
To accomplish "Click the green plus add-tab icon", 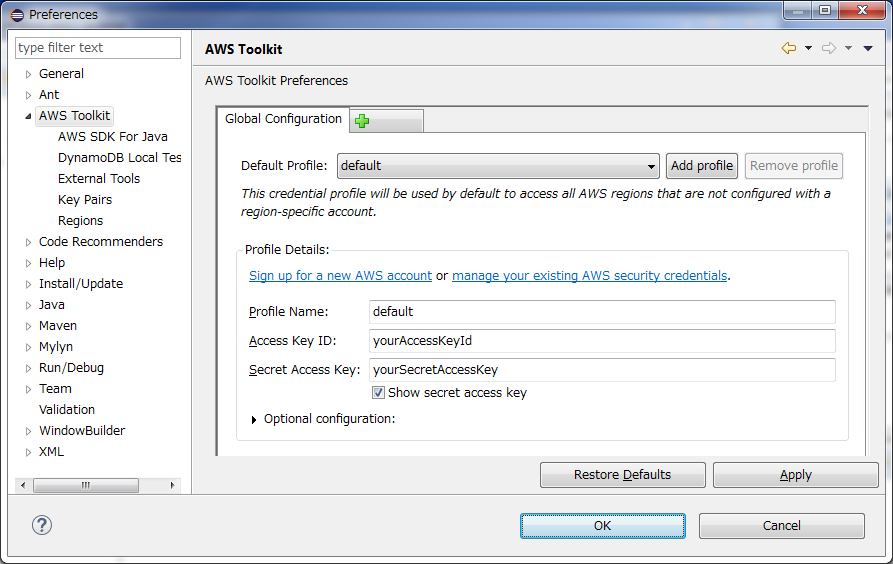I will (x=362, y=121).
